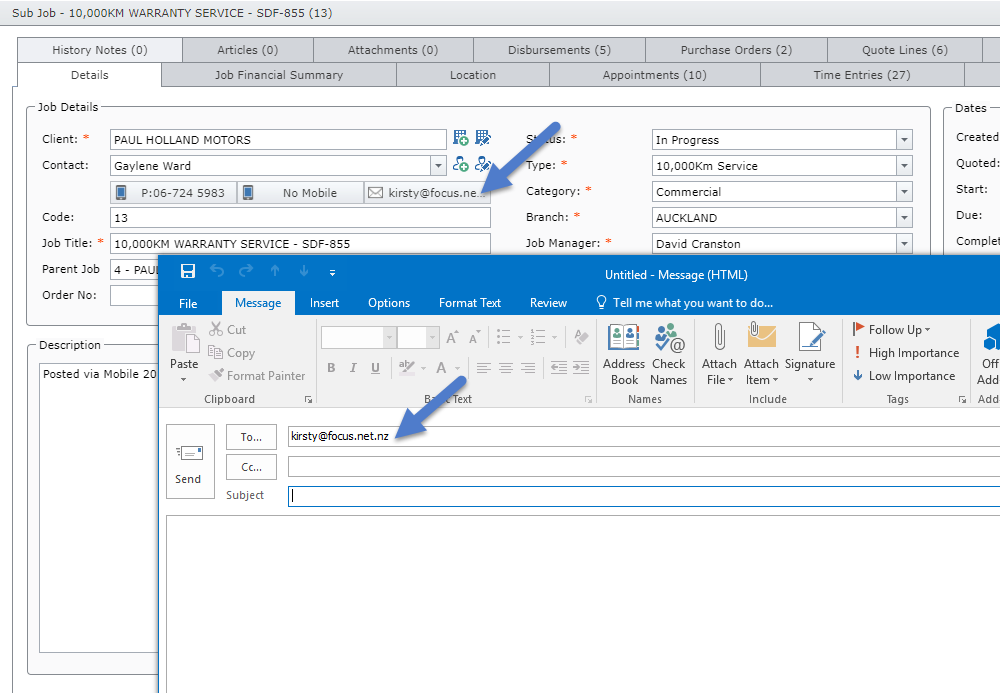
Task: Expand the Status dropdown showing In Progress
Action: [x=904, y=140]
